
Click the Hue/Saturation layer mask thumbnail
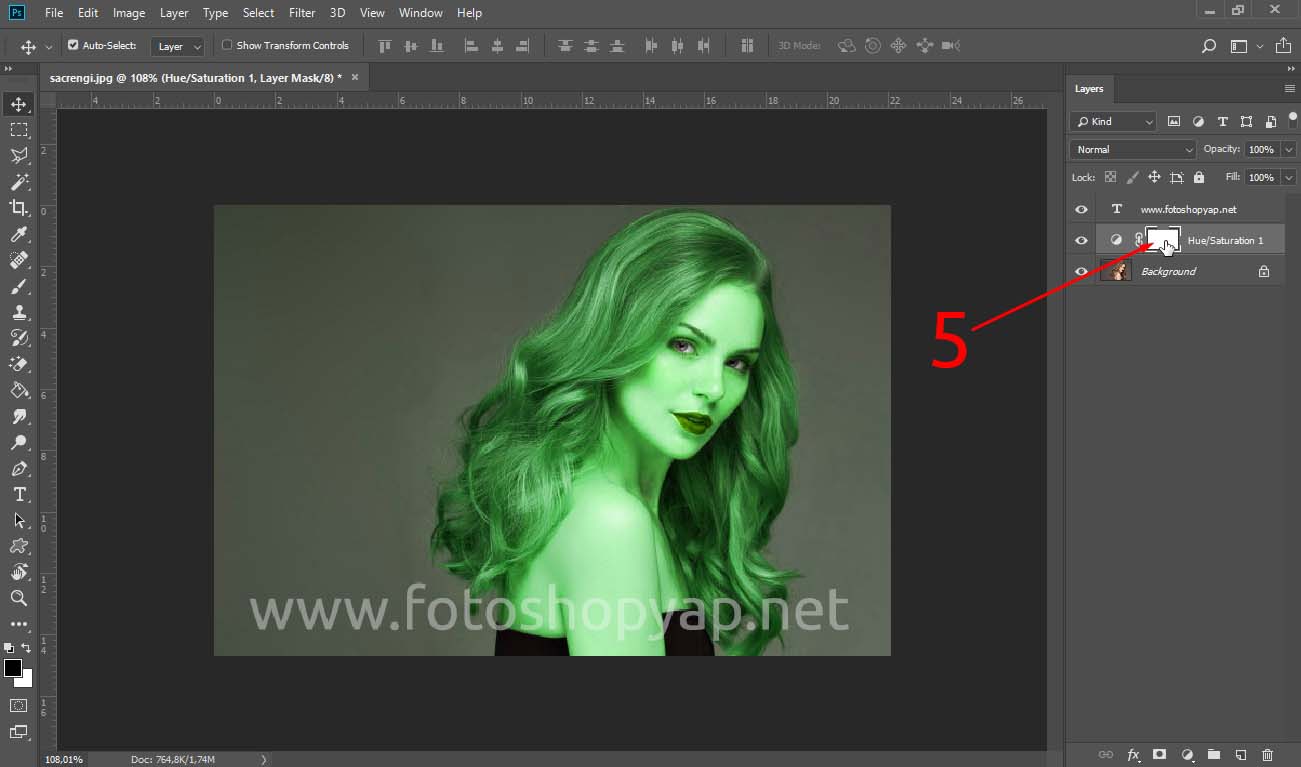(1163, 240)
